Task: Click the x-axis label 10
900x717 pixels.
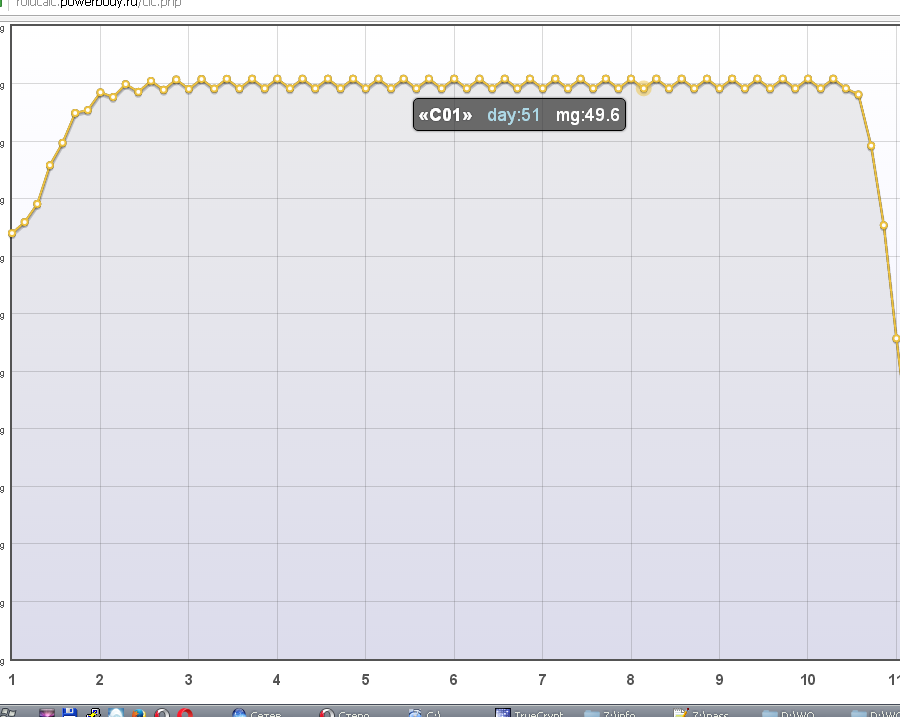Action: (808, 680)
